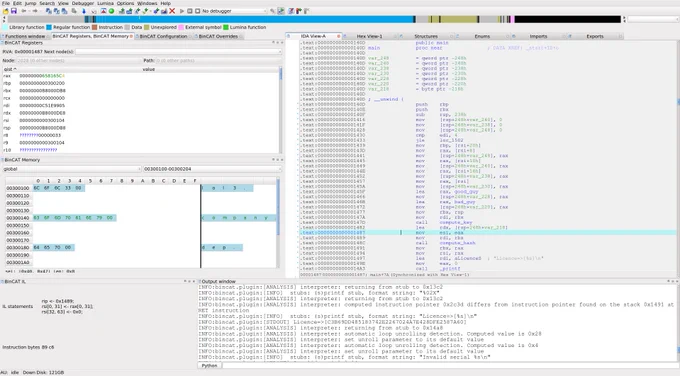
Task: Open the Lumina menu
Action: [105, 3]
